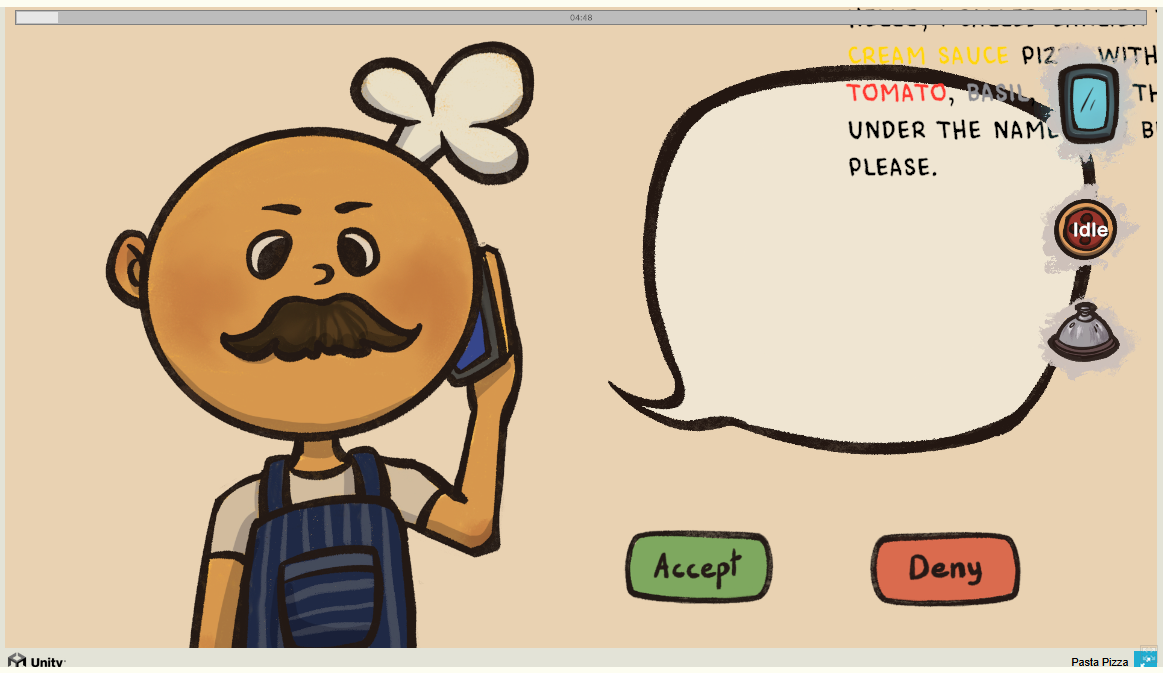1163x673 pixels.
Task: Click the chef's brown mustache
Action: pos(321,328)
